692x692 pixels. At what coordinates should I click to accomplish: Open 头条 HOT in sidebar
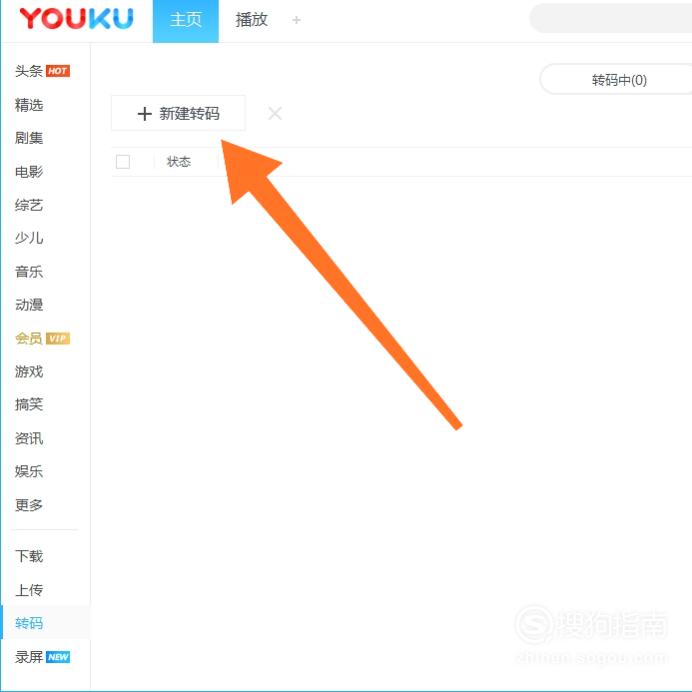[x=42, y=71]
